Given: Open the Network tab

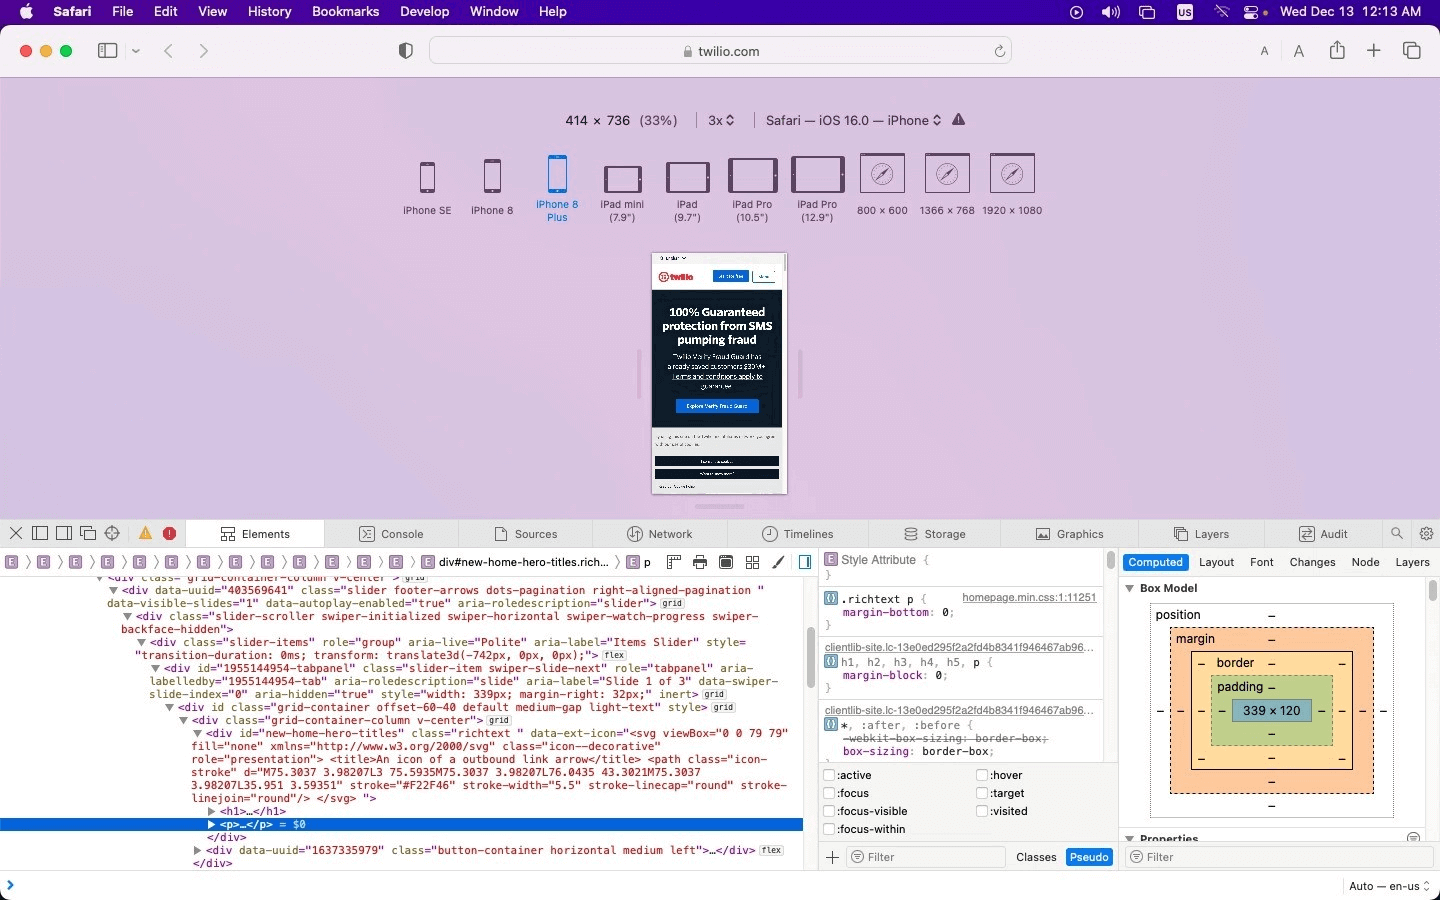Looking at the screenshot, I should coord(659,534).
